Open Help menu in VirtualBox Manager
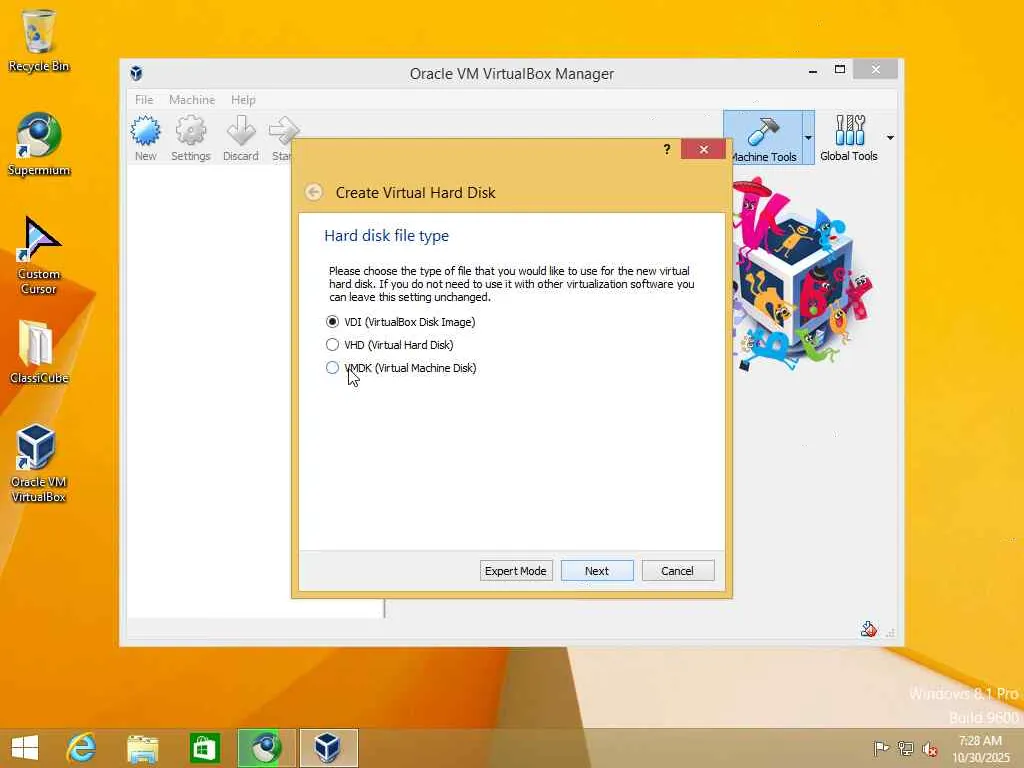 (x=243, y=100)
